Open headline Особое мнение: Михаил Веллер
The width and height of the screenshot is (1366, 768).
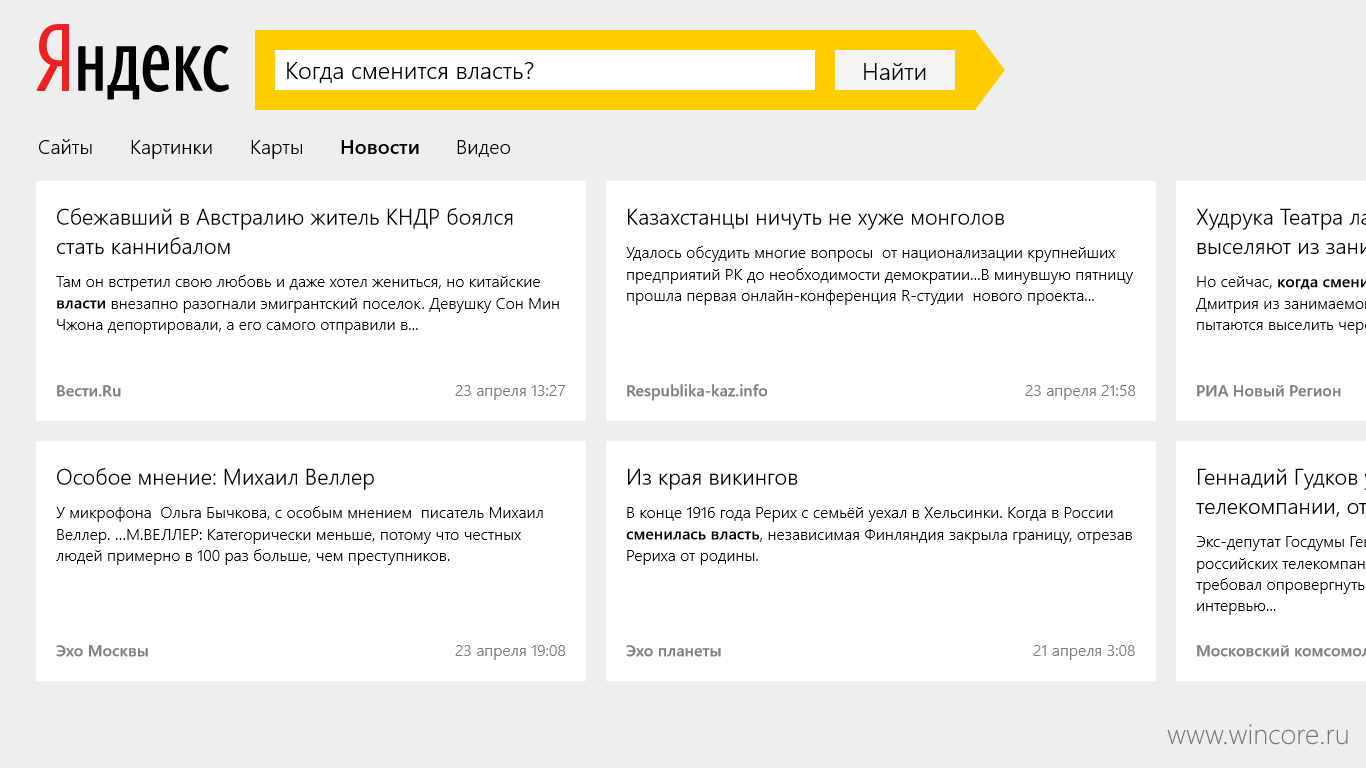point(215,478)
